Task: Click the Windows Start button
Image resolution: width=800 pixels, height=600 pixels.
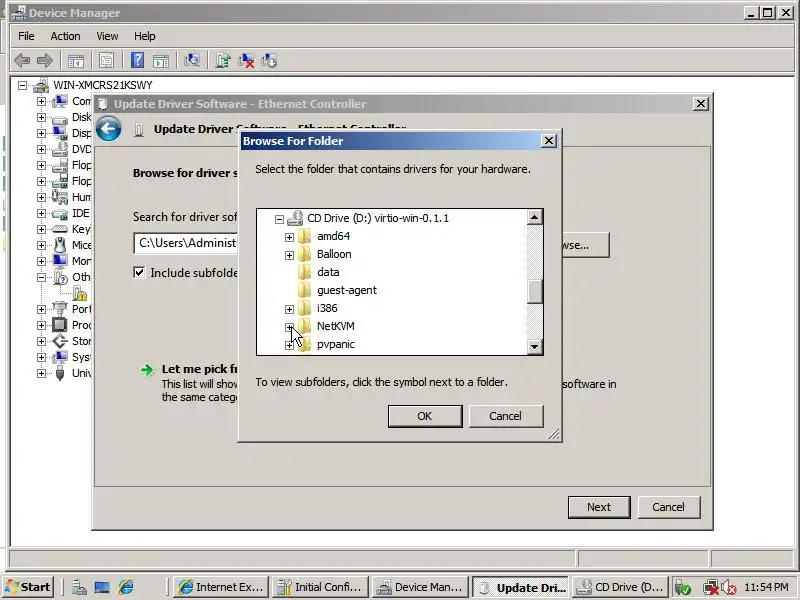Action: click(29, 587)
